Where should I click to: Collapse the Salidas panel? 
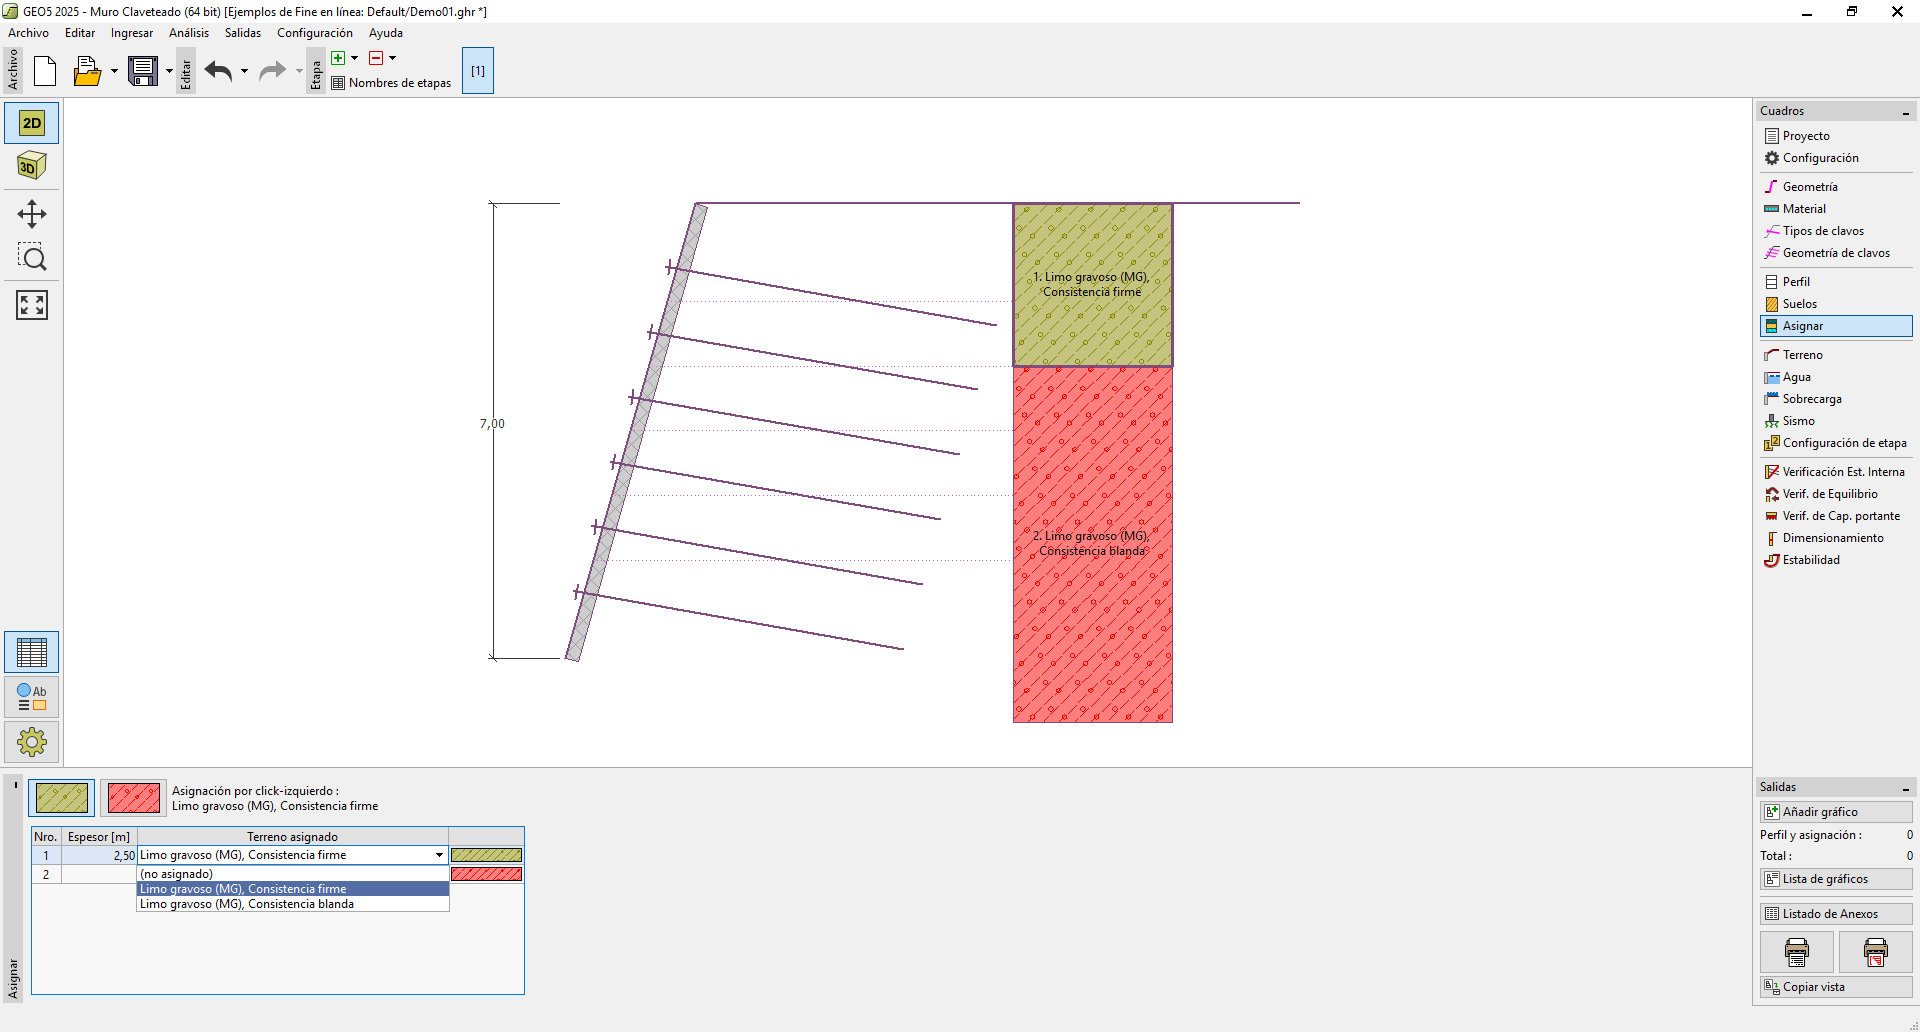tap(1906, 788)
